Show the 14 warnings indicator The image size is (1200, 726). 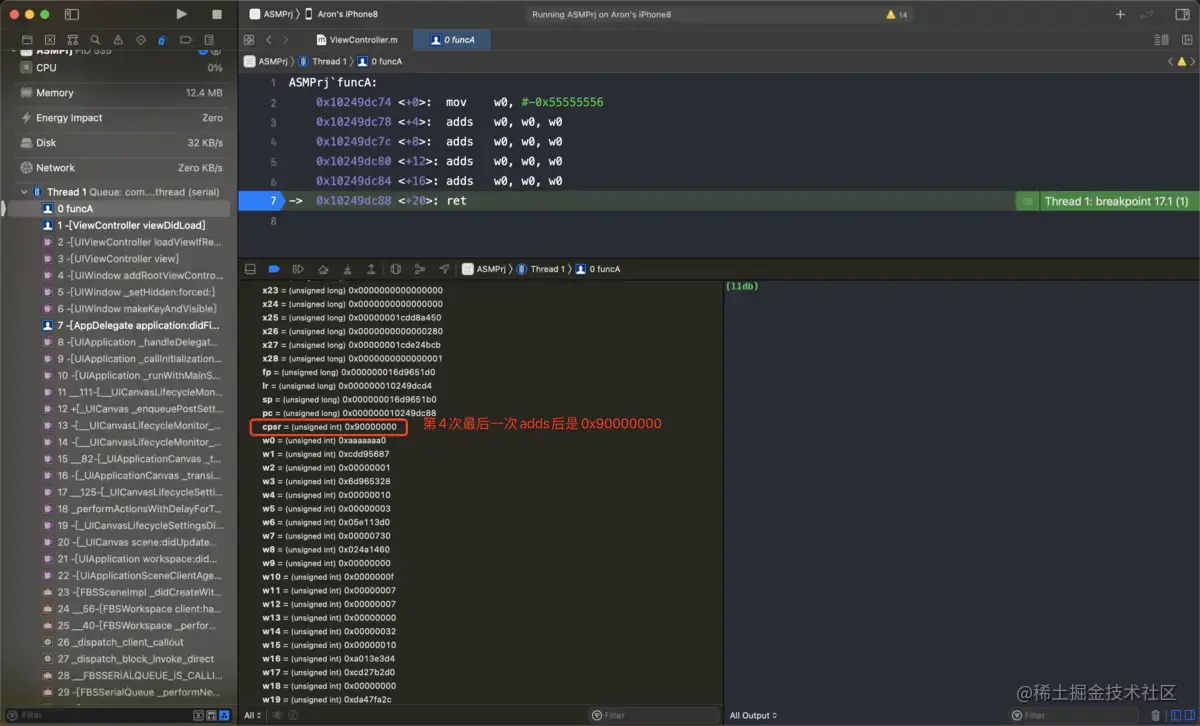pyautogui.click(x=897, y=15)
